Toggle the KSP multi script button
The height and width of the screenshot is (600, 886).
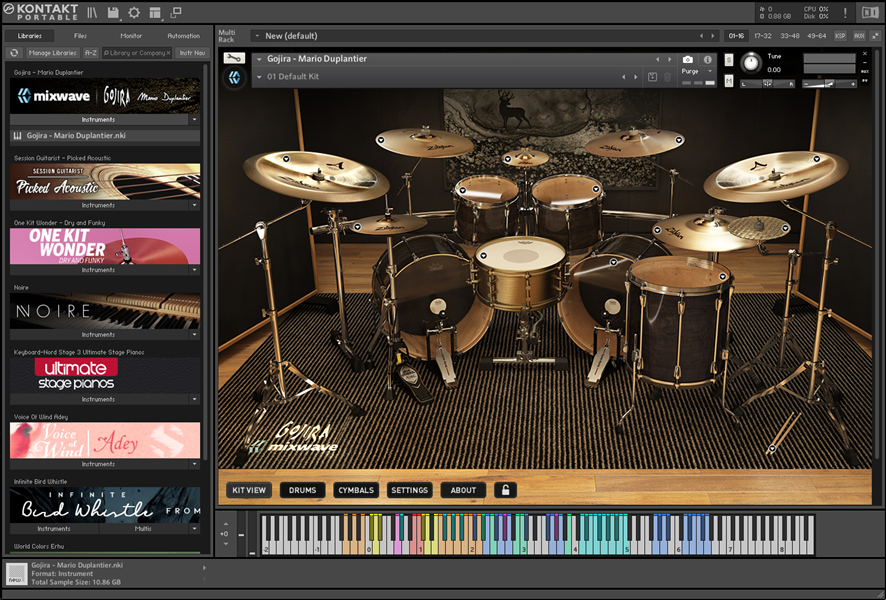(x=840, y=36)
